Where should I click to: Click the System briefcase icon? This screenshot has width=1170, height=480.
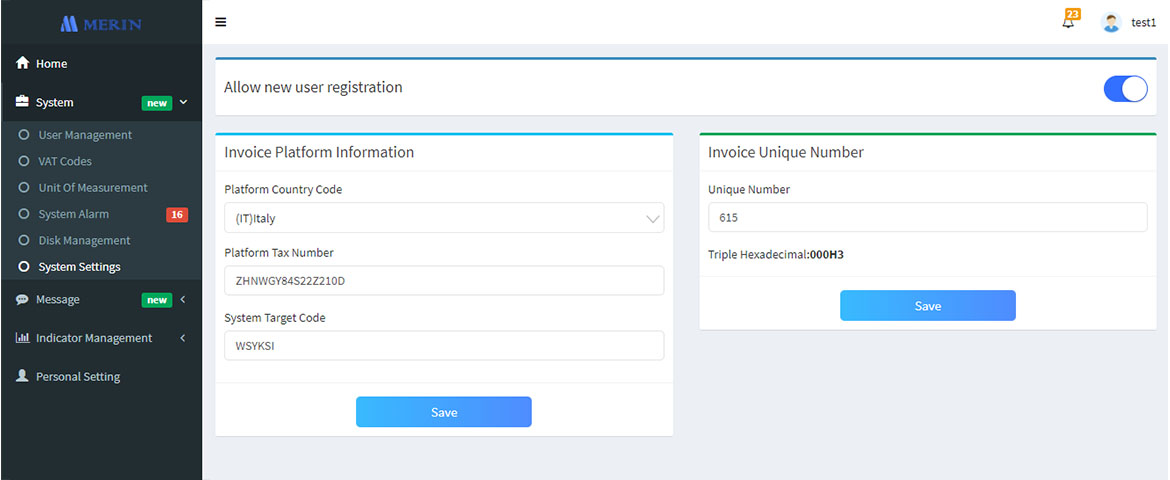(22, 102)
